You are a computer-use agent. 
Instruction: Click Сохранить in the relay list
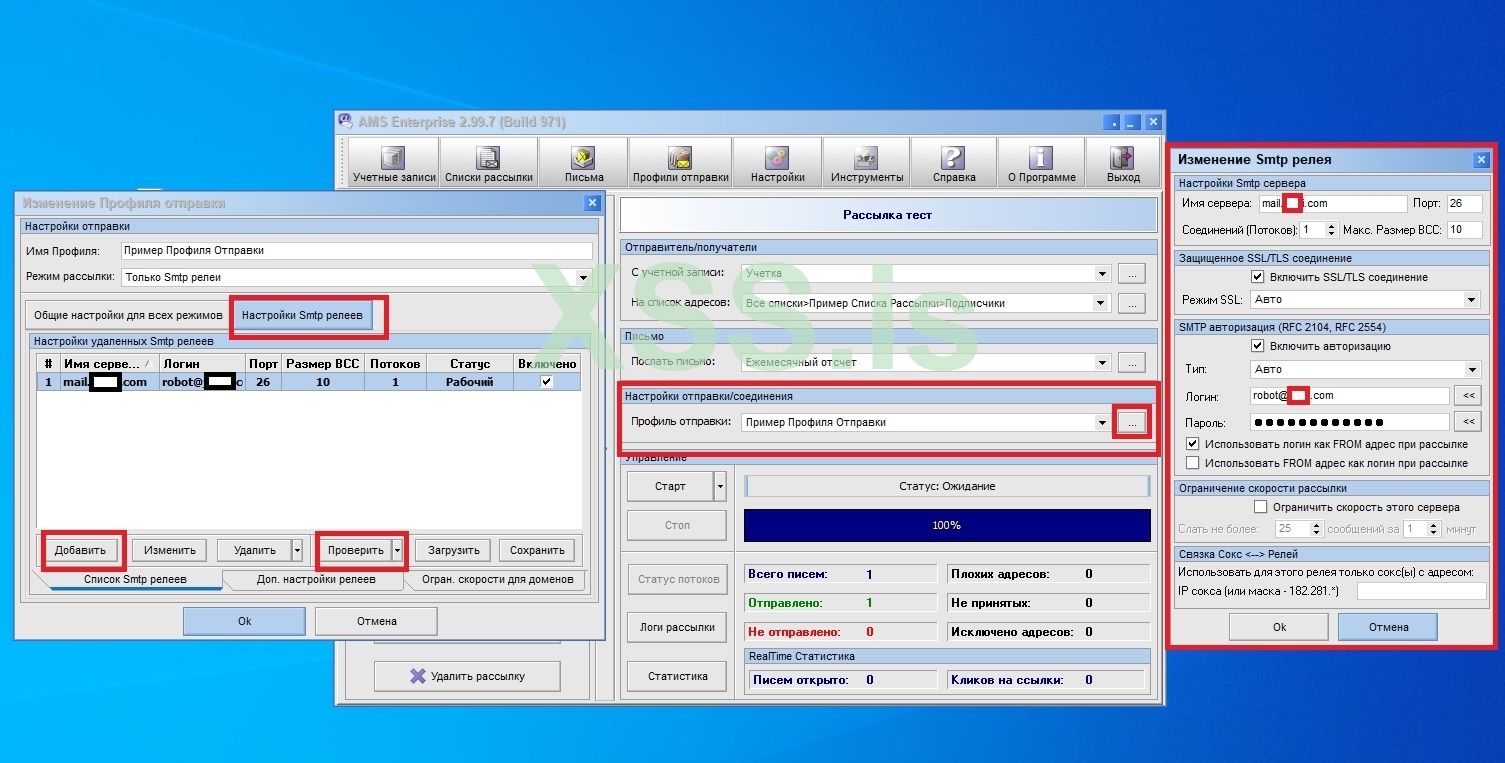537,550
